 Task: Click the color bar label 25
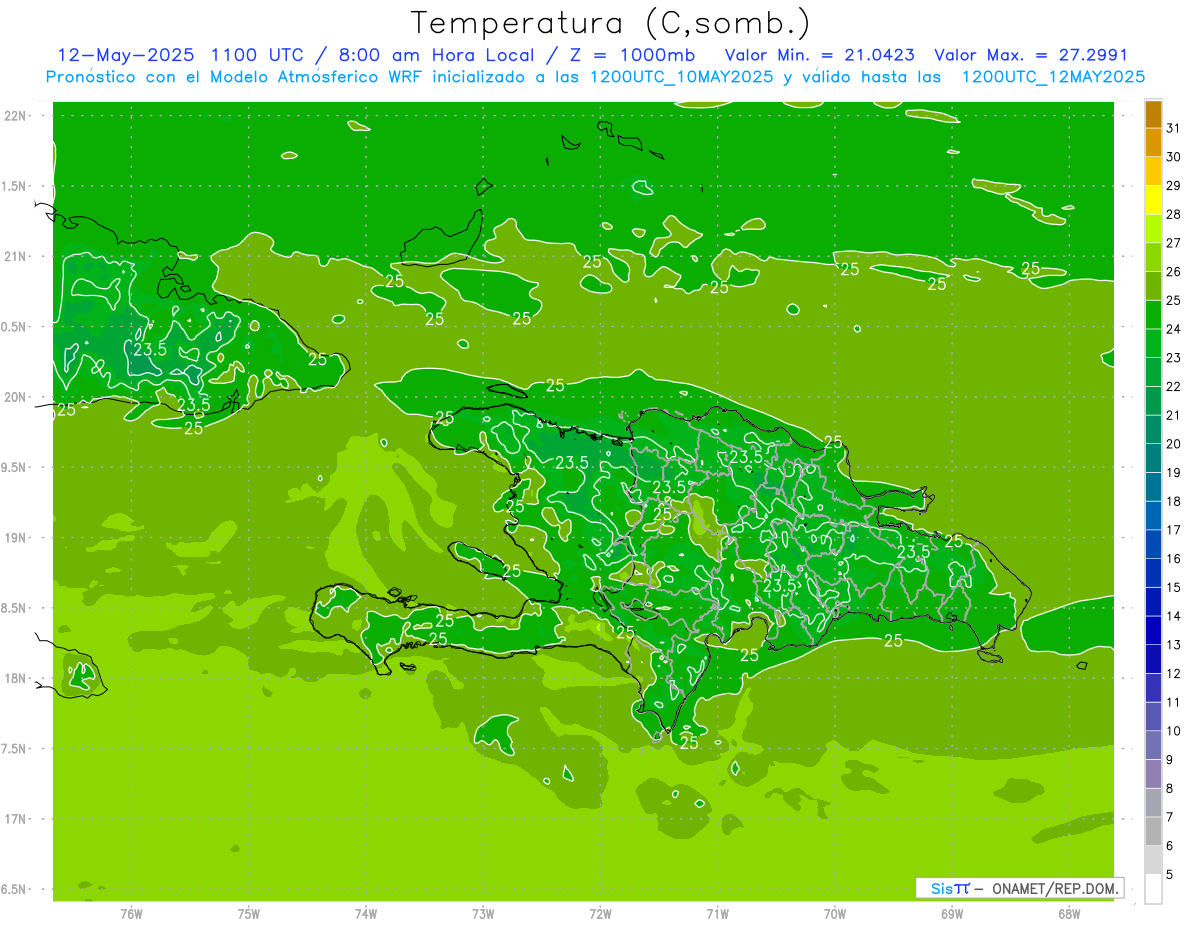tap(1174, 300)
